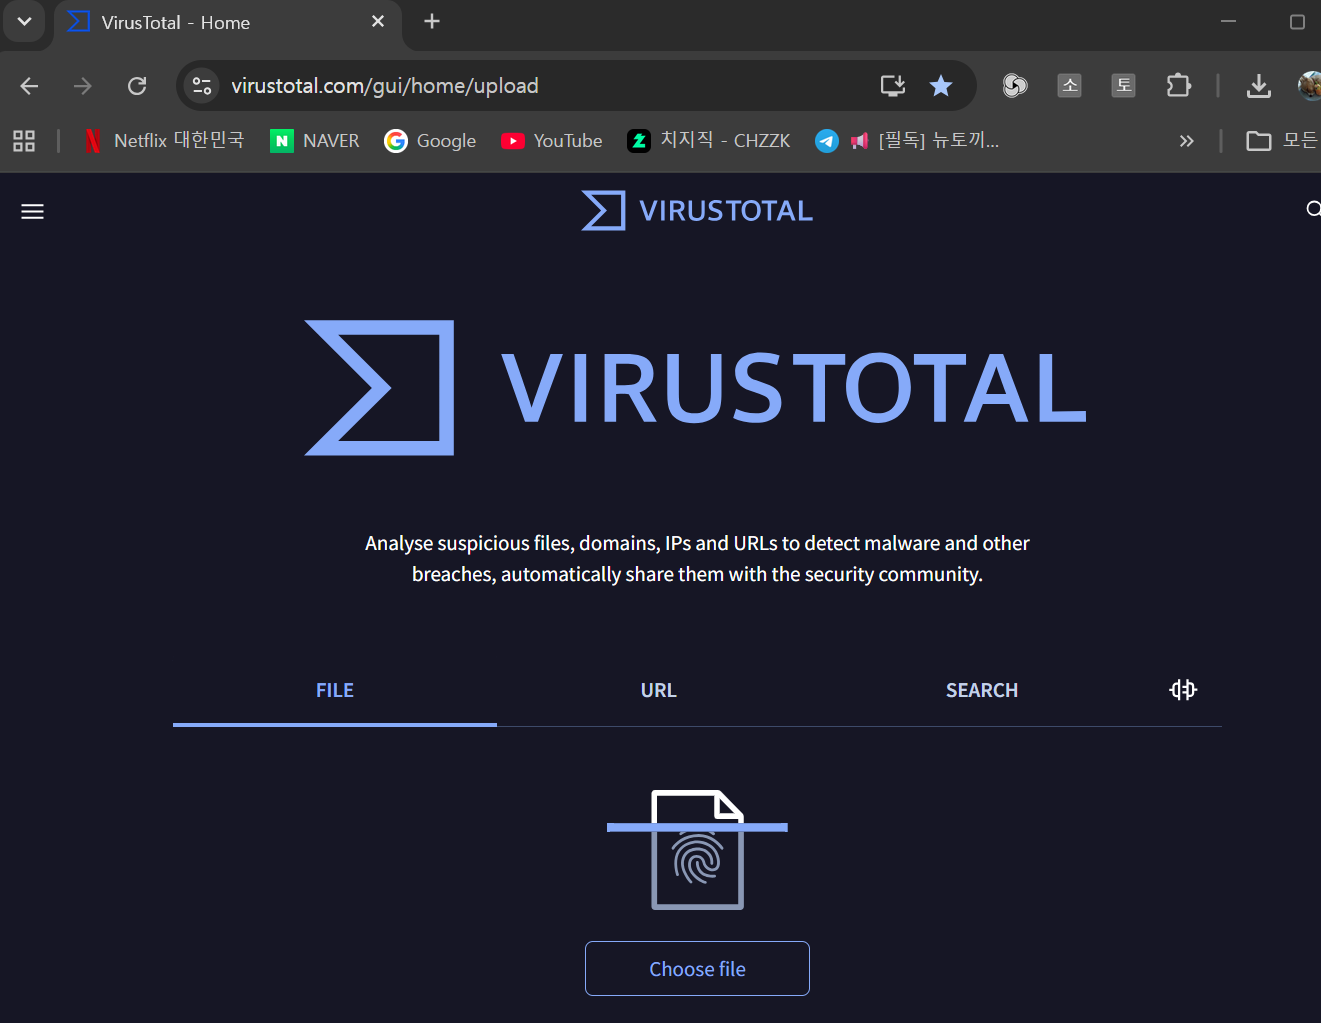Open the apps grid in bookmarks bar
The height and width of the screenshot is (1023, 1321).
(x=24, y=141)
